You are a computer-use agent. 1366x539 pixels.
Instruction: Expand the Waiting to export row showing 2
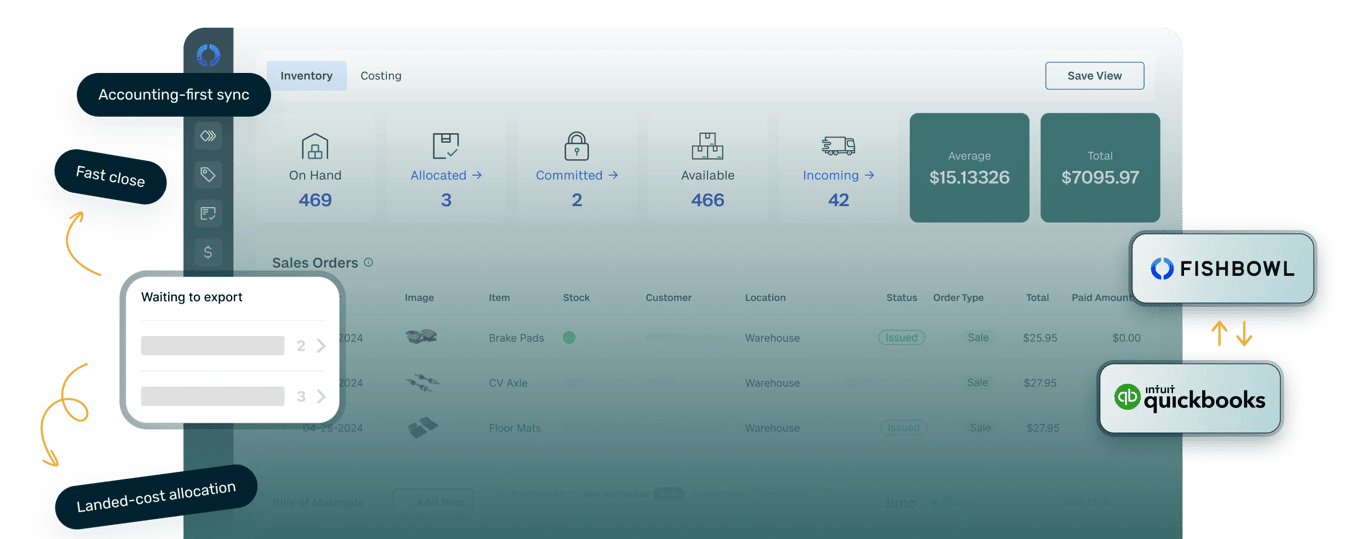(x=233, y=346)
